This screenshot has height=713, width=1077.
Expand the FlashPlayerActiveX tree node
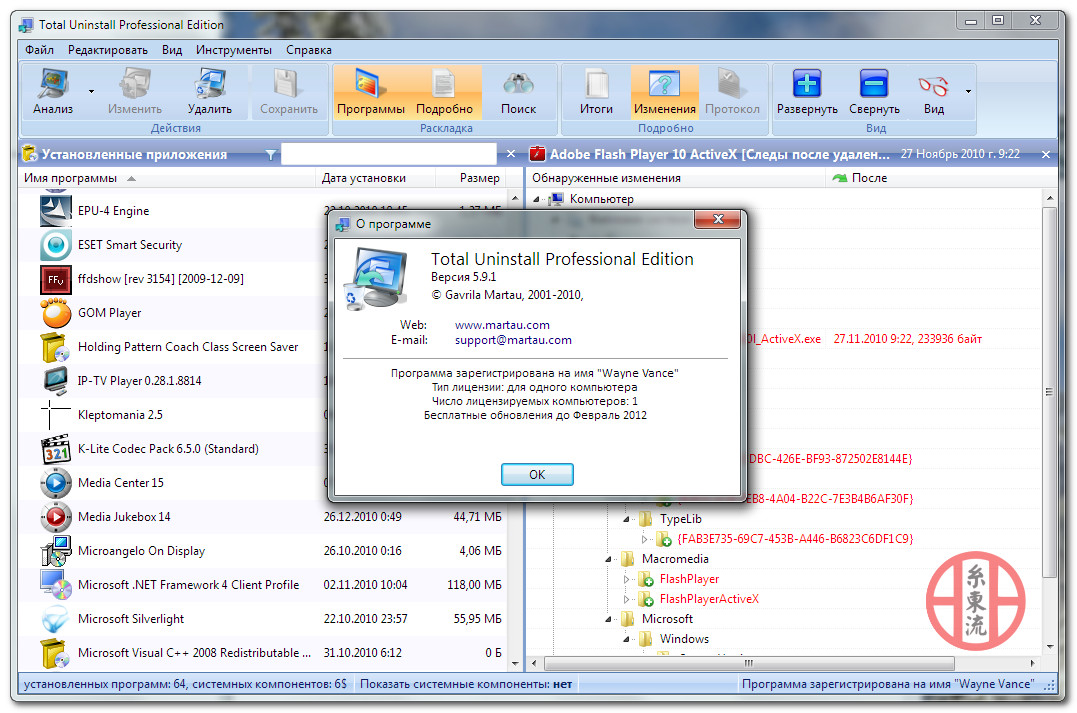626,599
